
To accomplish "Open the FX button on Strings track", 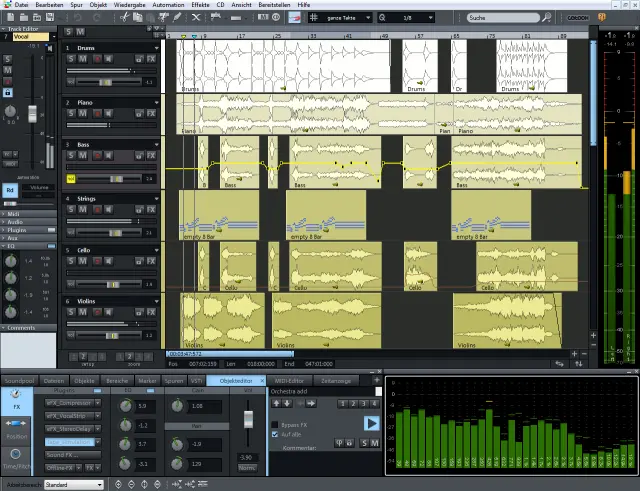I will point(151,211).
